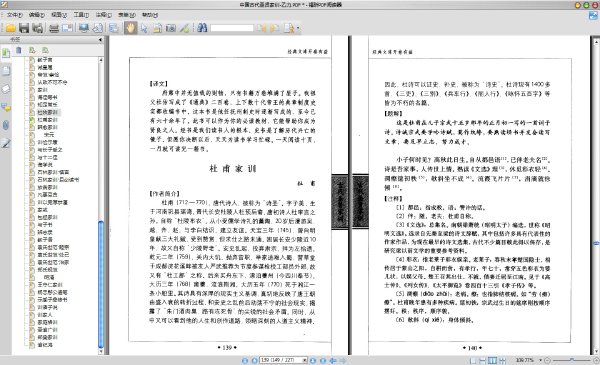
Task: Save the document with the floppy disk icon
Action: [24, 28]
